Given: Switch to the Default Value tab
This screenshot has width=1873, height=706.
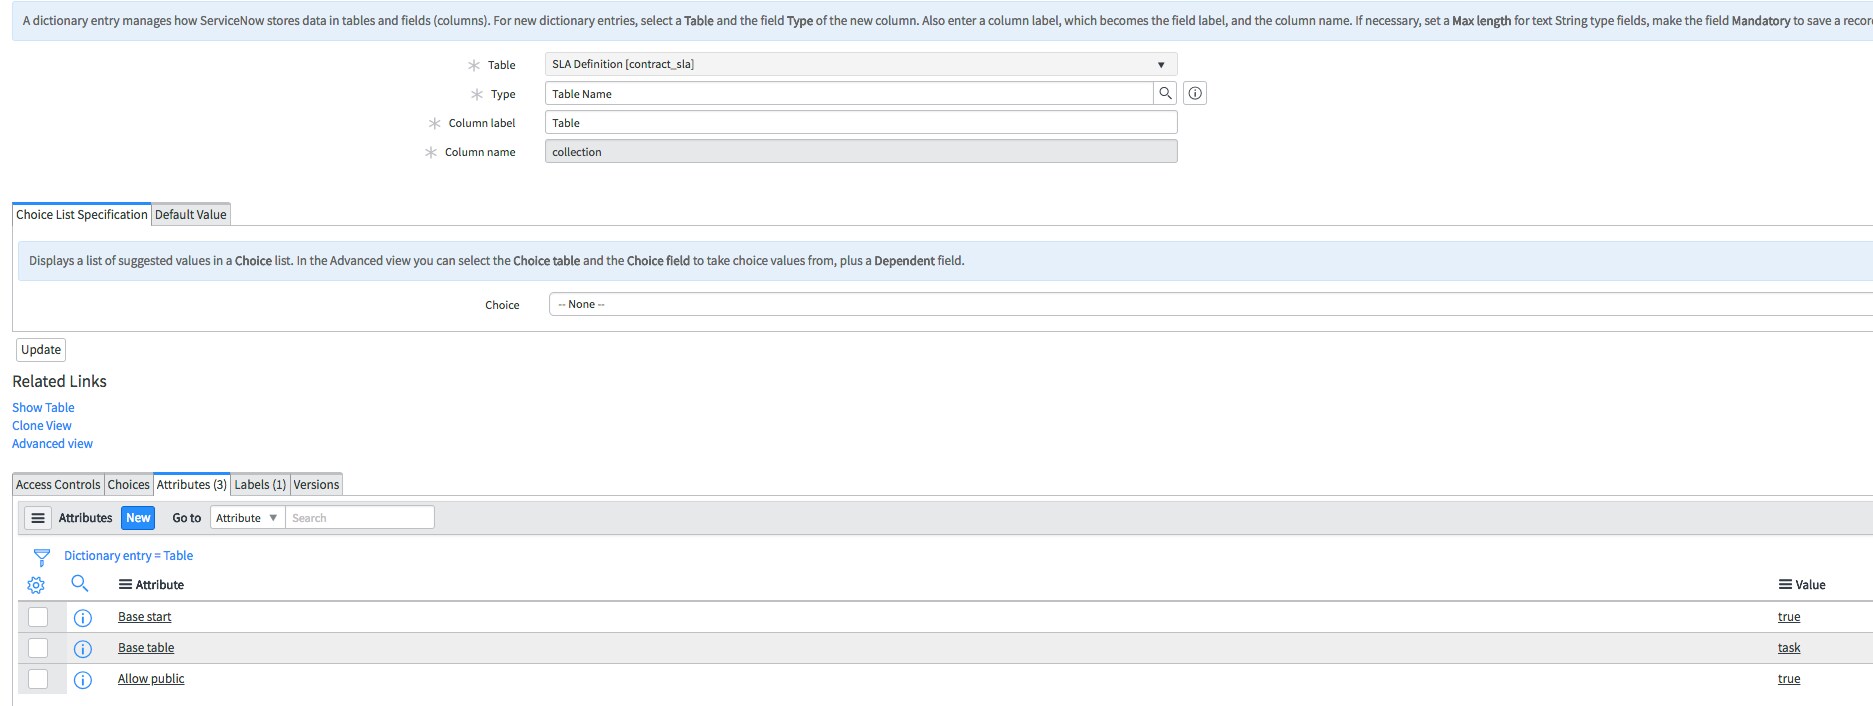Looking at the screenshot, I should point(191,215).
